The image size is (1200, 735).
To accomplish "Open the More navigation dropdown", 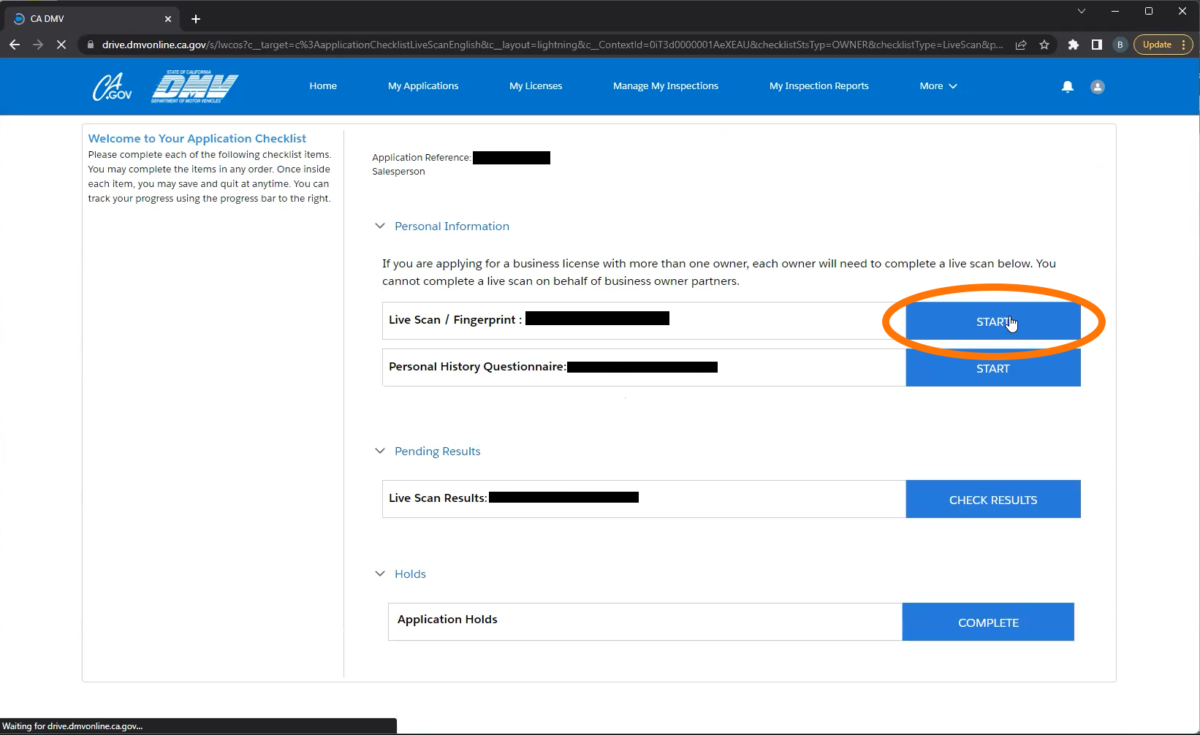I will coord(937,86).
